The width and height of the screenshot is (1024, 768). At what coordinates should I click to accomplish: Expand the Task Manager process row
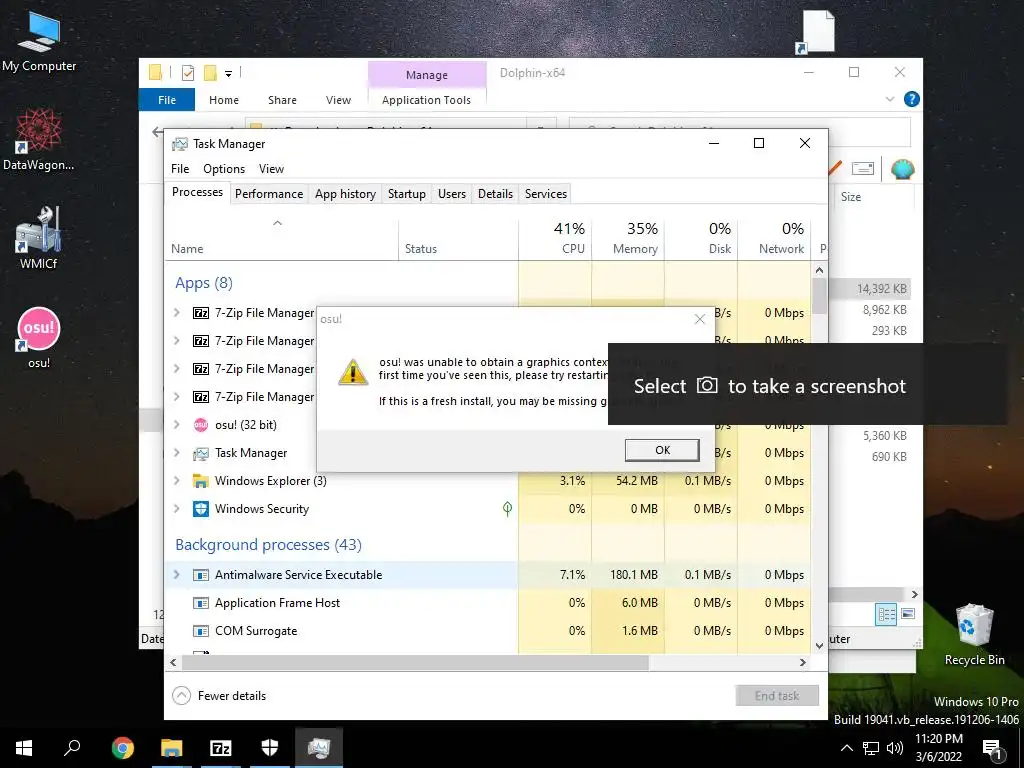(176, 453)
